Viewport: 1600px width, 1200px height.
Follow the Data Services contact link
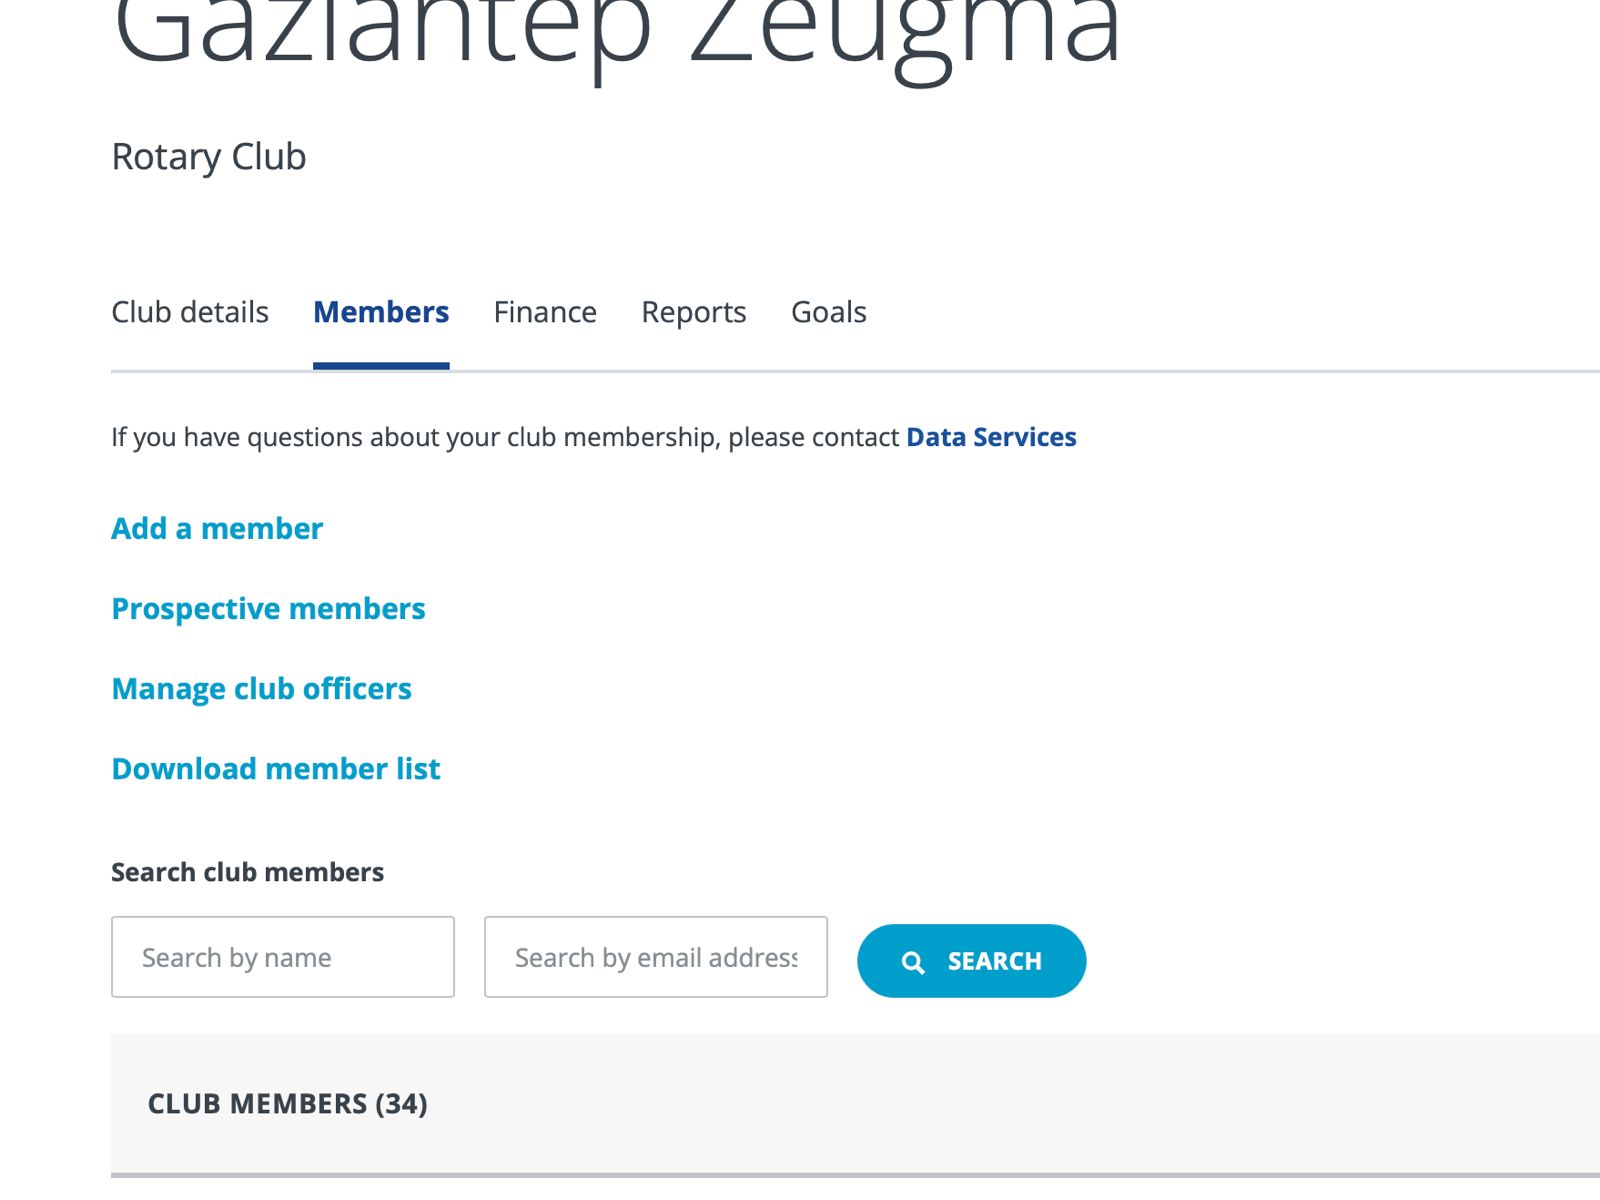991,437
